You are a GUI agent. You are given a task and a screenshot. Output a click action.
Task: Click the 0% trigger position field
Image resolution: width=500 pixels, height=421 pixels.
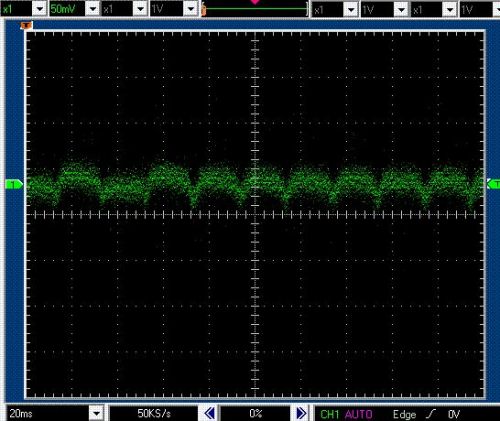(x=256, y=414)
